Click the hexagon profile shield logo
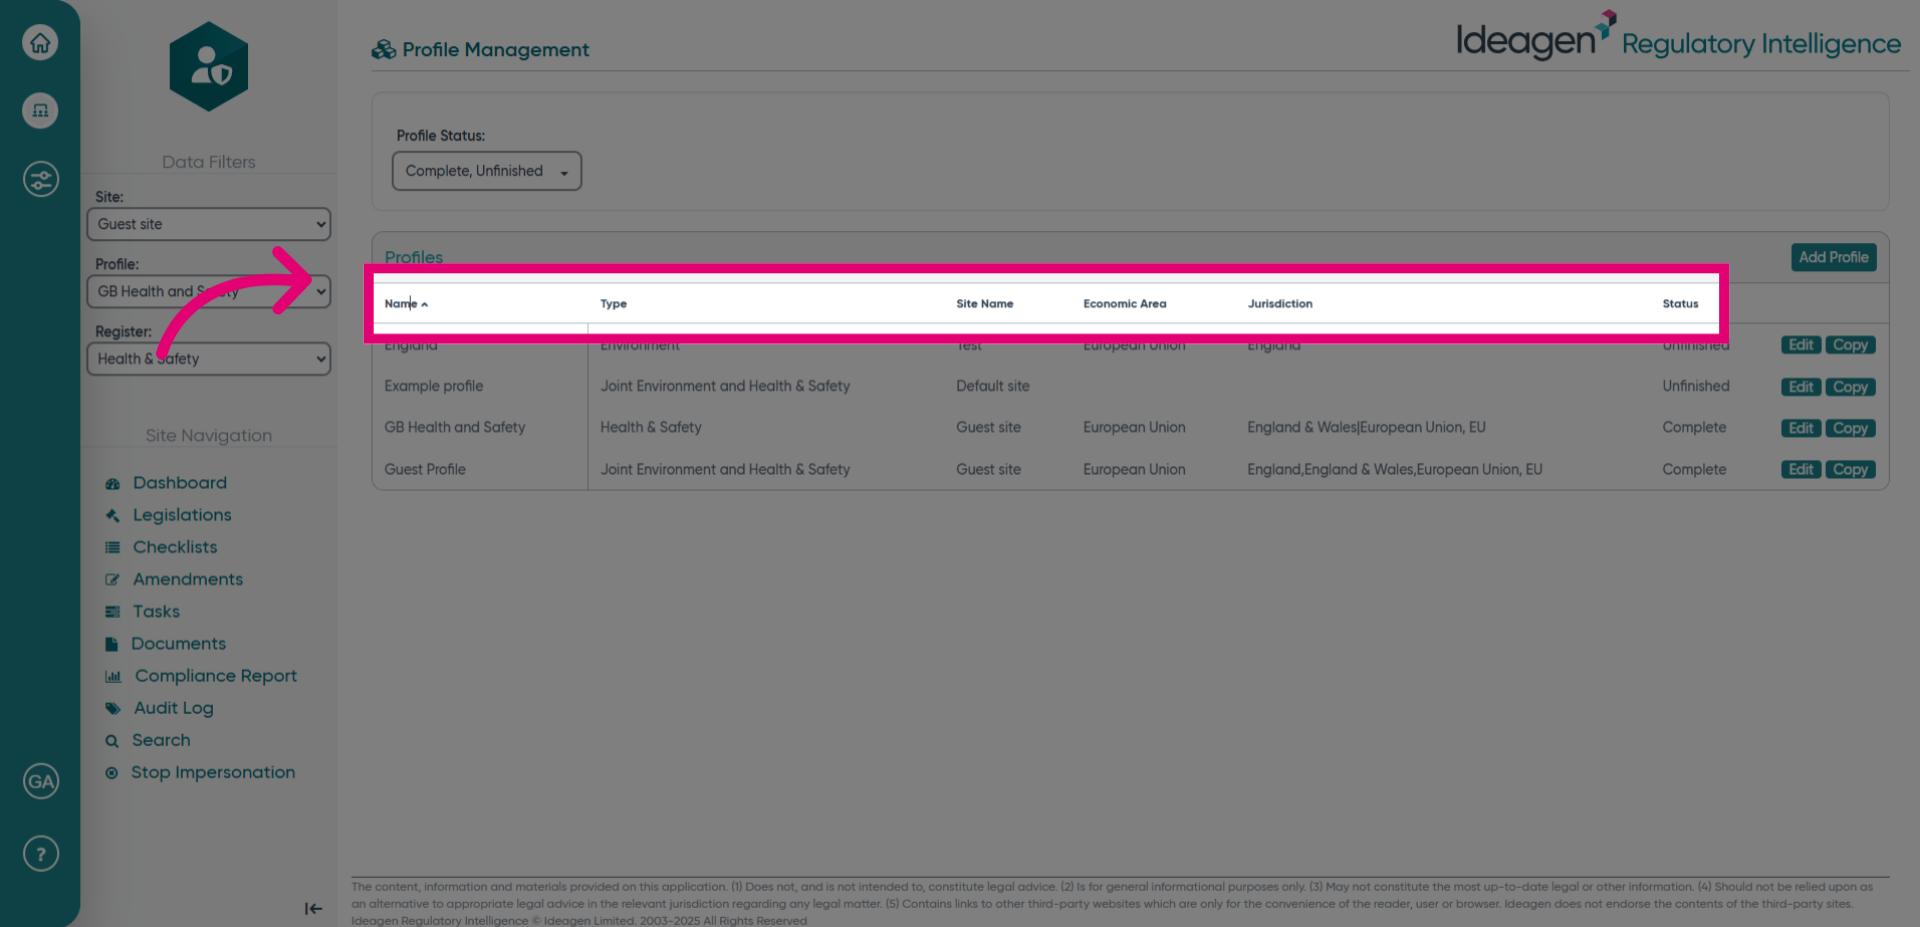This screenshot has width=1920, height=927. (208, 66)
